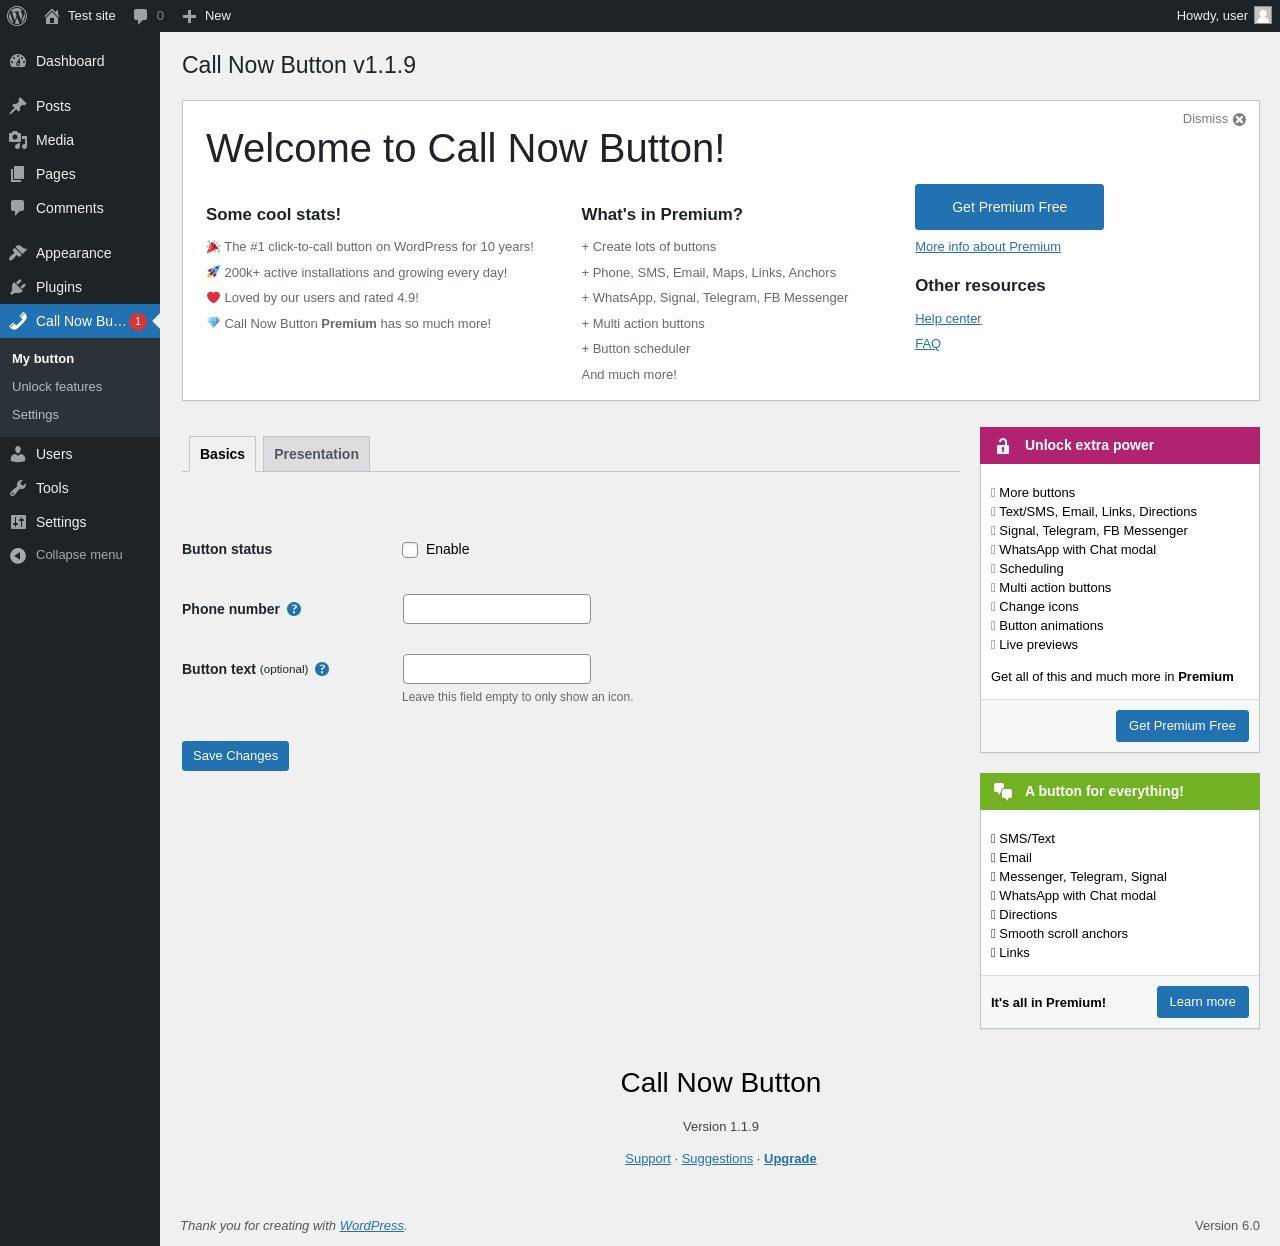Click Howdy, user account text

click(1212, 16)
